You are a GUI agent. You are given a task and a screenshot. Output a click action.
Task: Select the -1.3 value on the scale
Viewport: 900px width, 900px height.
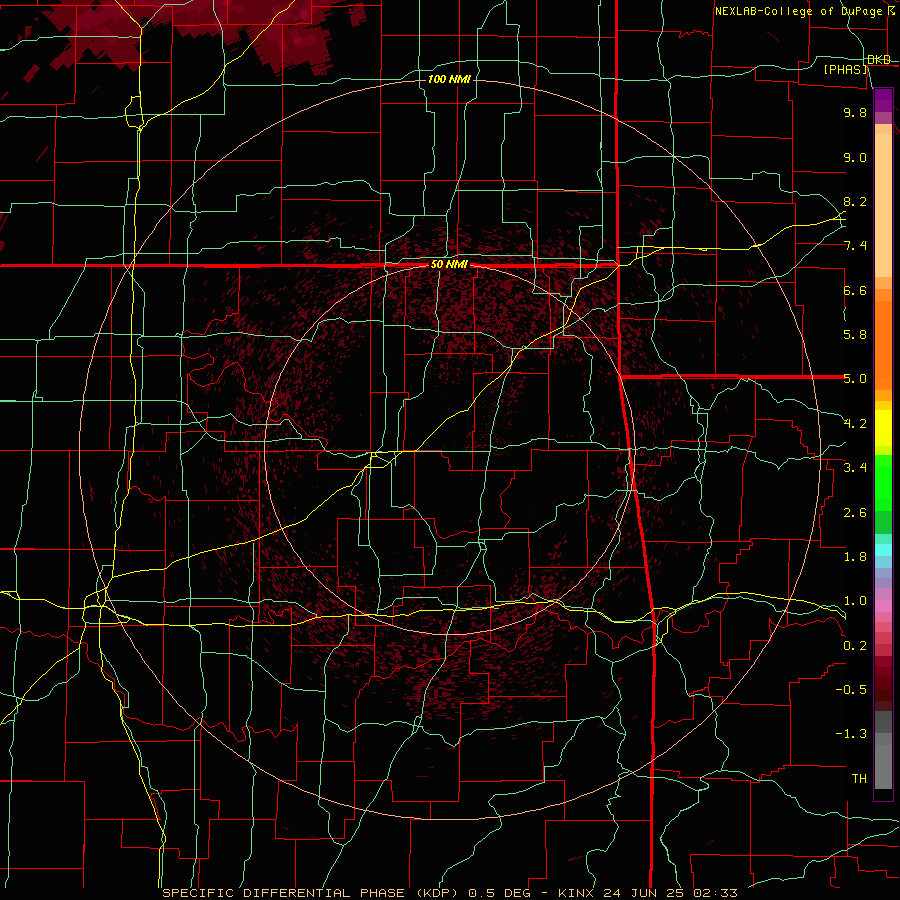[851, 734]
